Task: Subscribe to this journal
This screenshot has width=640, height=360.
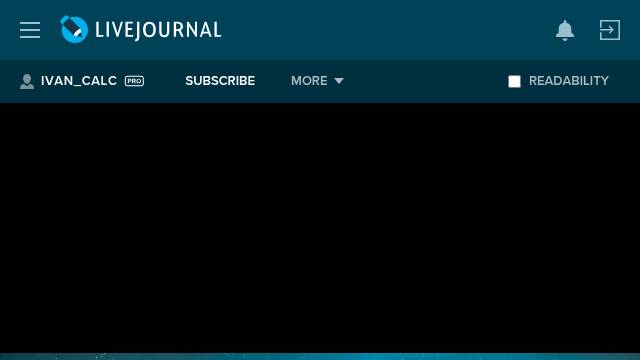Action: (x=220, y=81)
